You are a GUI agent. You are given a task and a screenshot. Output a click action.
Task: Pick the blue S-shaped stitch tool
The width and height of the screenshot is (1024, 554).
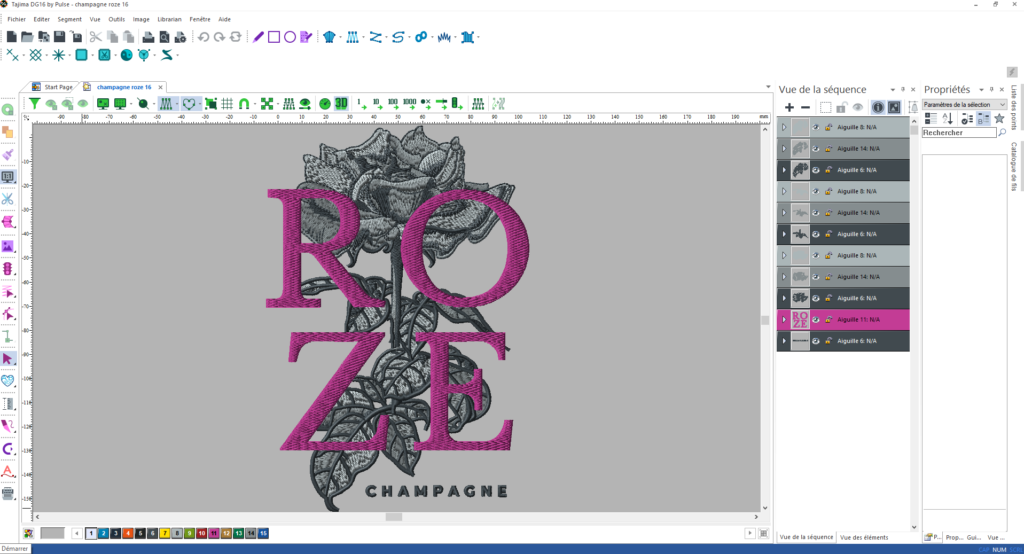[398, 37]
